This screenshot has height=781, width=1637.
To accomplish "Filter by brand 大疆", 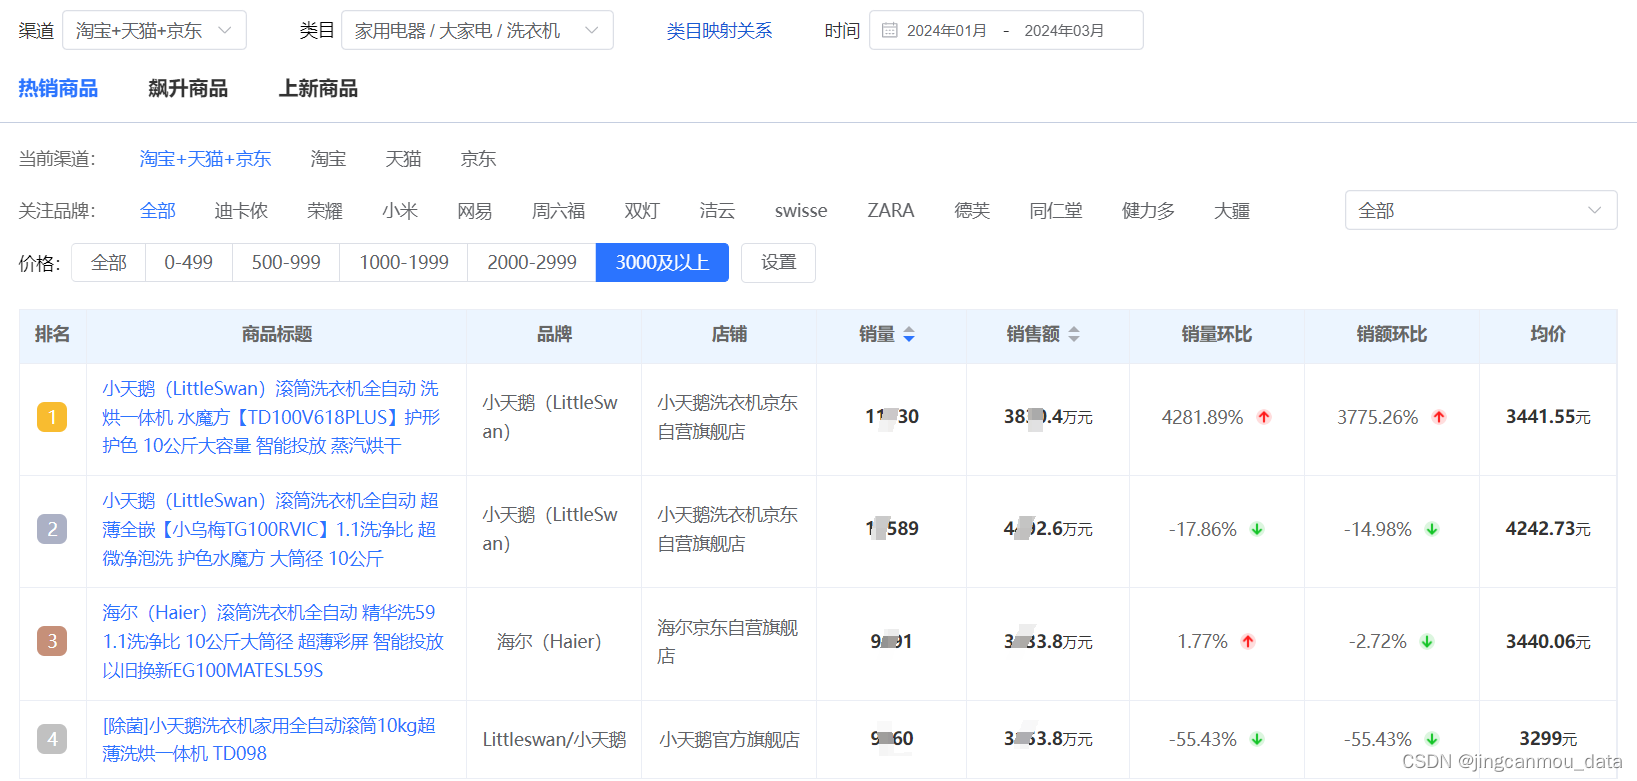I will (x=1232, y=211).
